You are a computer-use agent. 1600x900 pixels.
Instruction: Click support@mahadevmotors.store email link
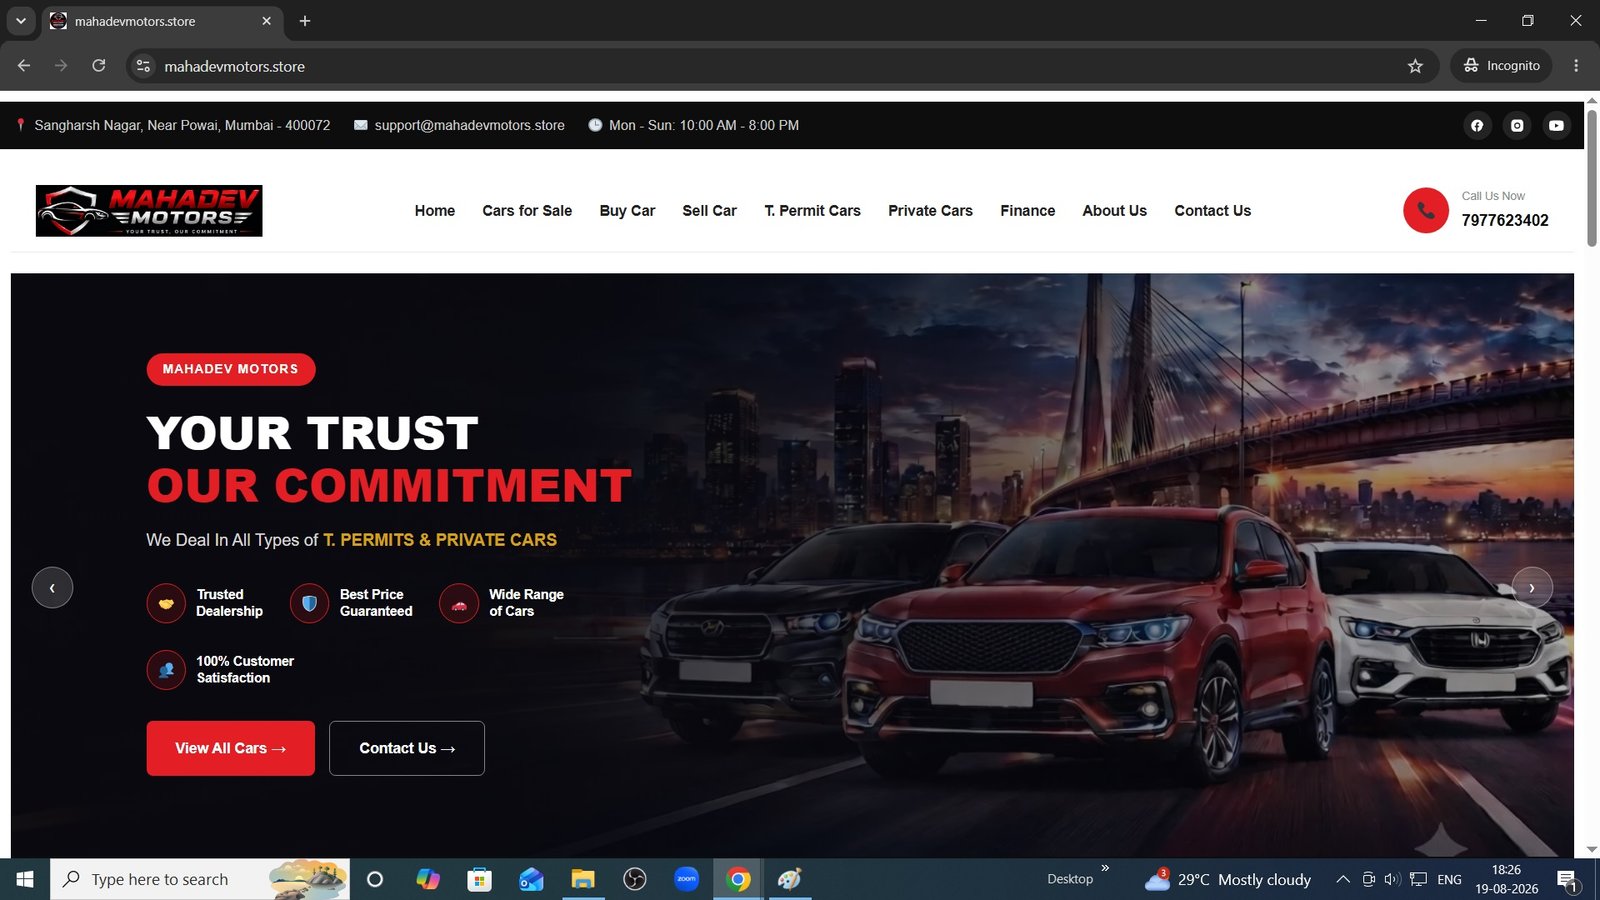coord(469,125)
